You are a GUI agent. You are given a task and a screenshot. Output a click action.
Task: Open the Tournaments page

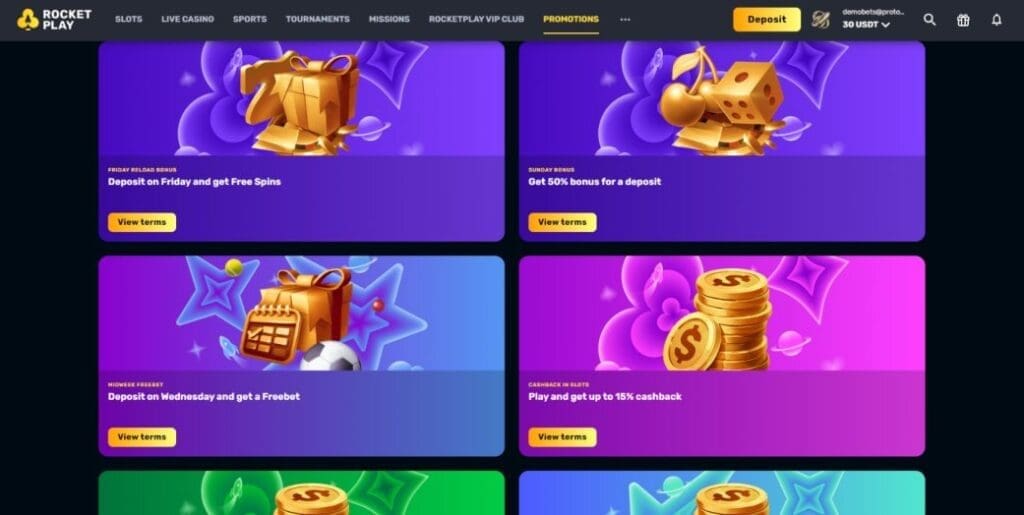click(x=317, y=20)
